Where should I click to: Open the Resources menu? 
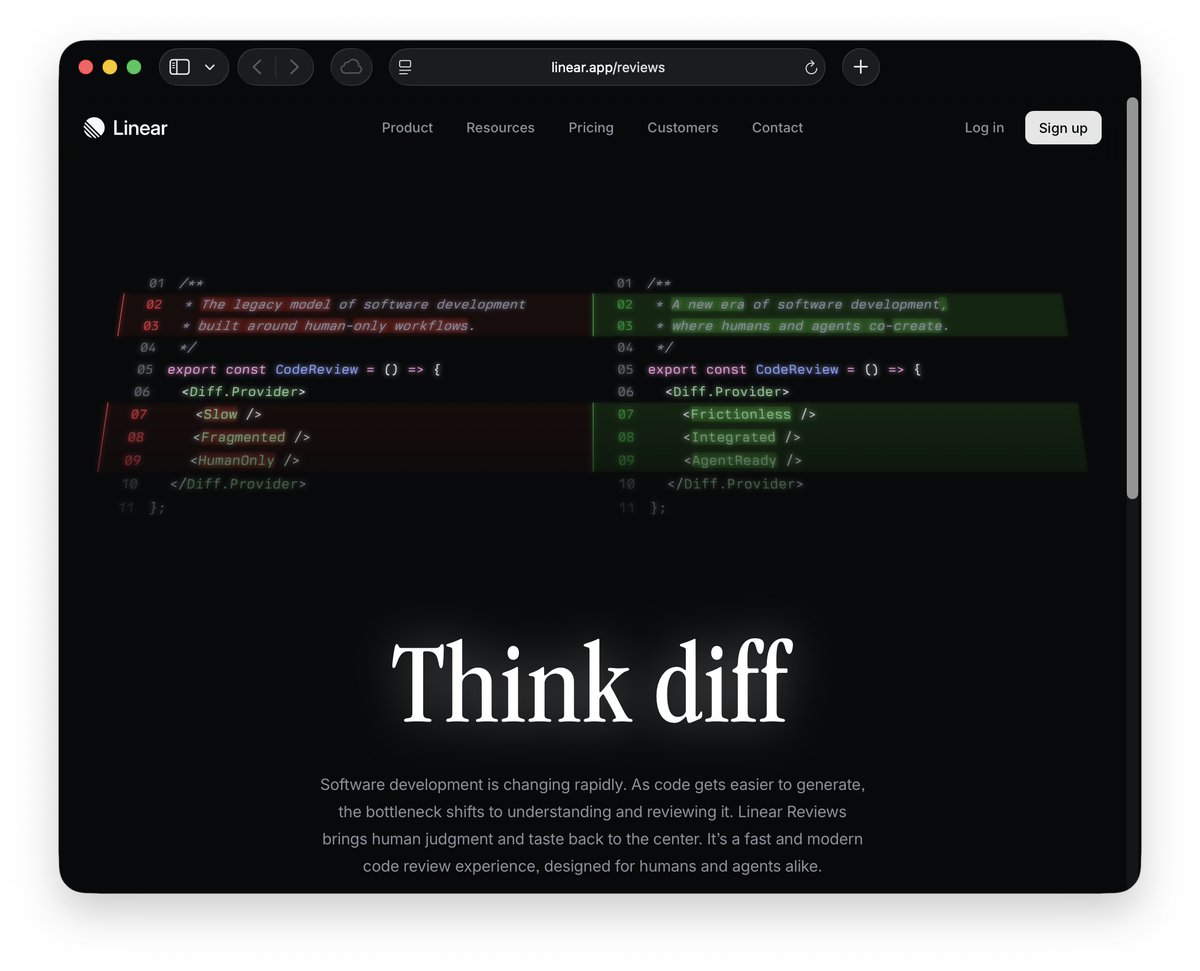click(x=500, y=127)
